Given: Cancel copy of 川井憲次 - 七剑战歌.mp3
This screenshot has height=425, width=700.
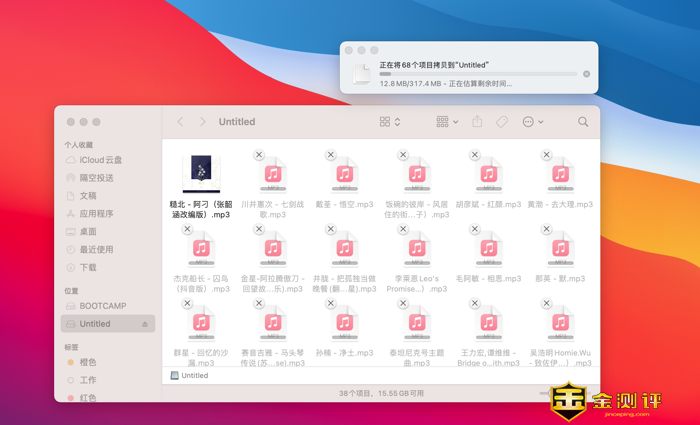Looking at the screenshot, I should (x=259, y=155).
